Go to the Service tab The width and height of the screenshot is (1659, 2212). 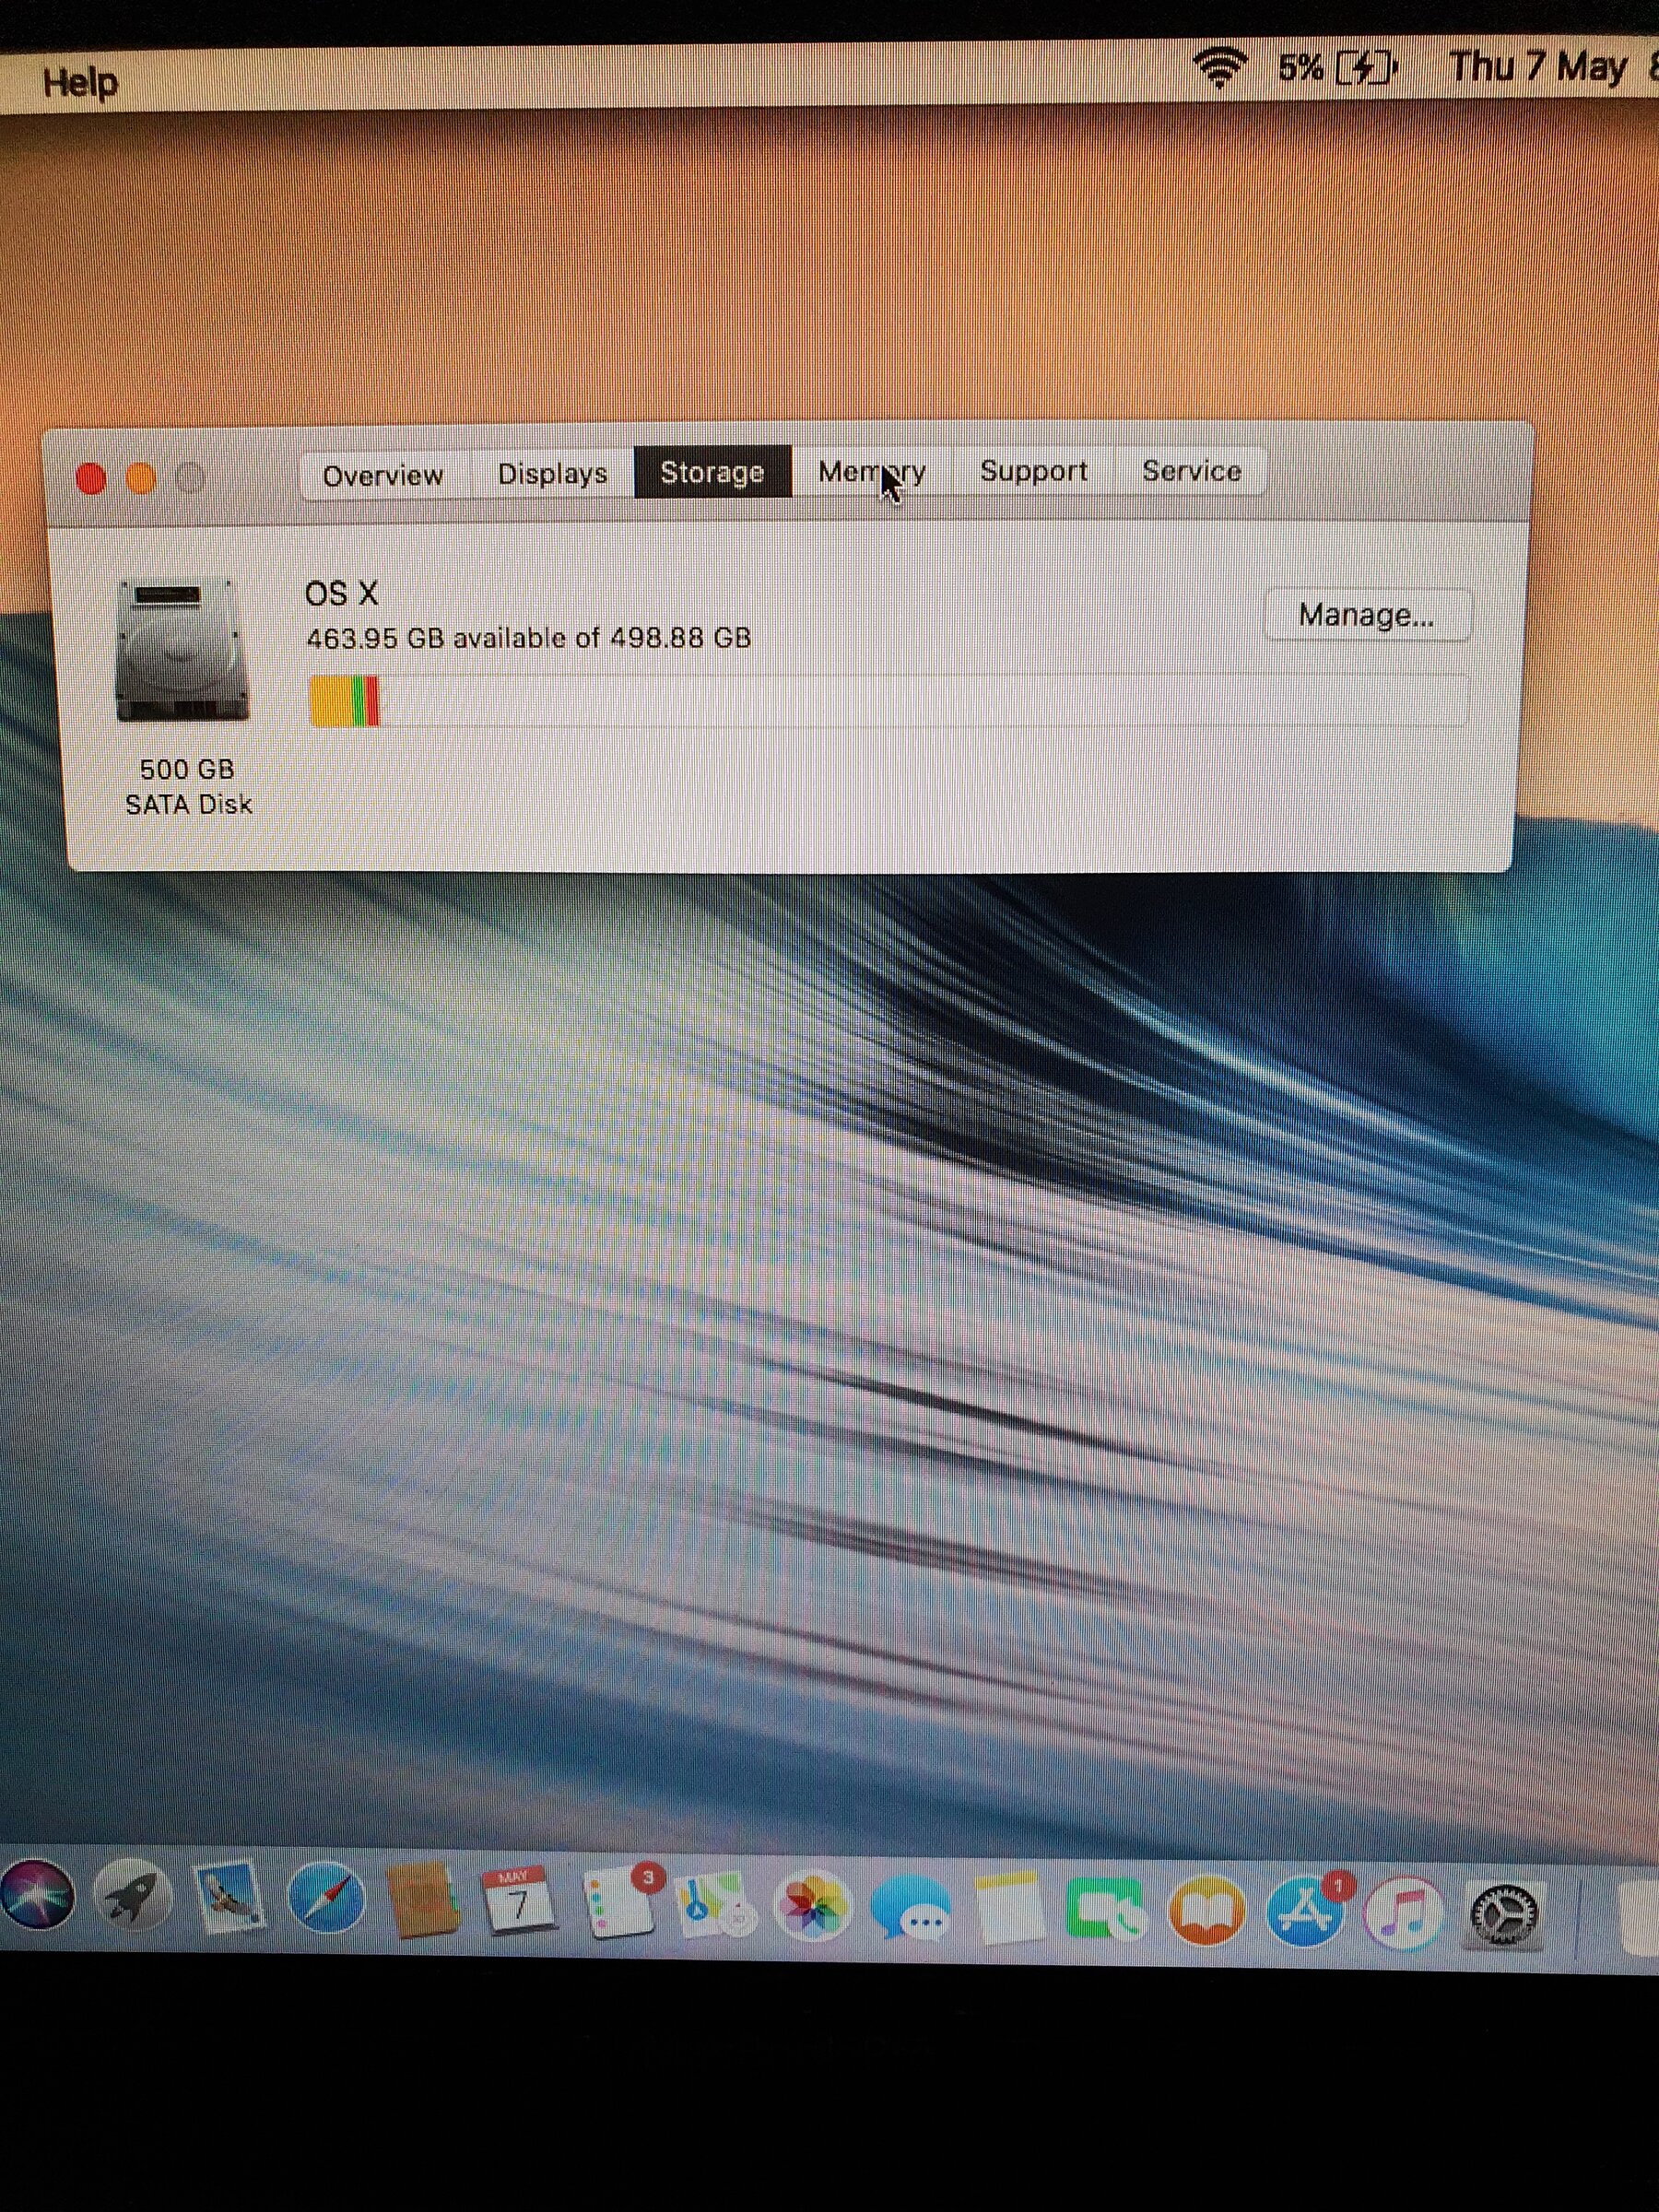pos(1191,471)
